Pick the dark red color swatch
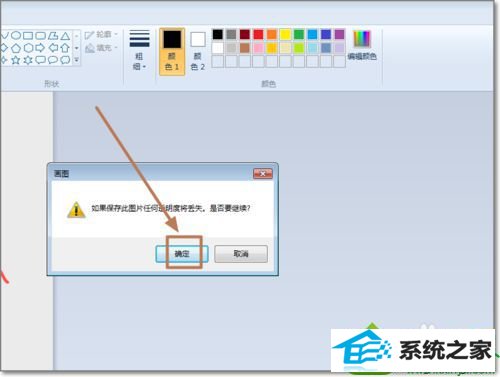Viewport: 500px width, 377px height. [245, 34]
